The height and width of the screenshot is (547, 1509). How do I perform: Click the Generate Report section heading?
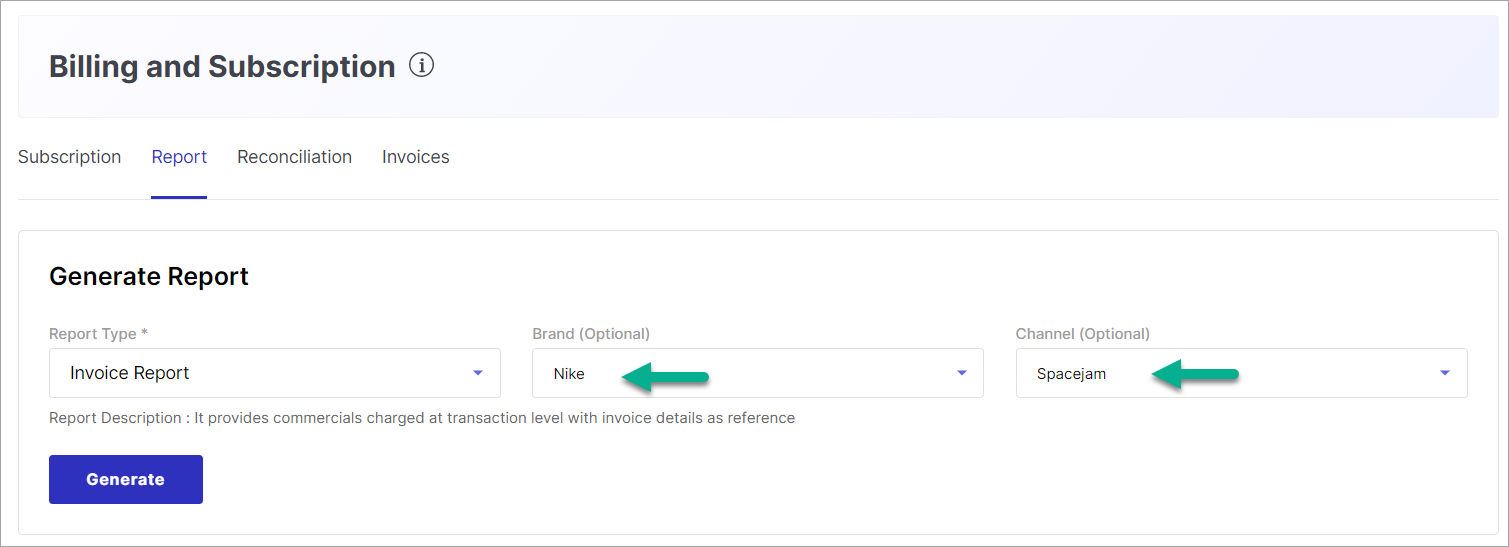(x=149, y=277)
